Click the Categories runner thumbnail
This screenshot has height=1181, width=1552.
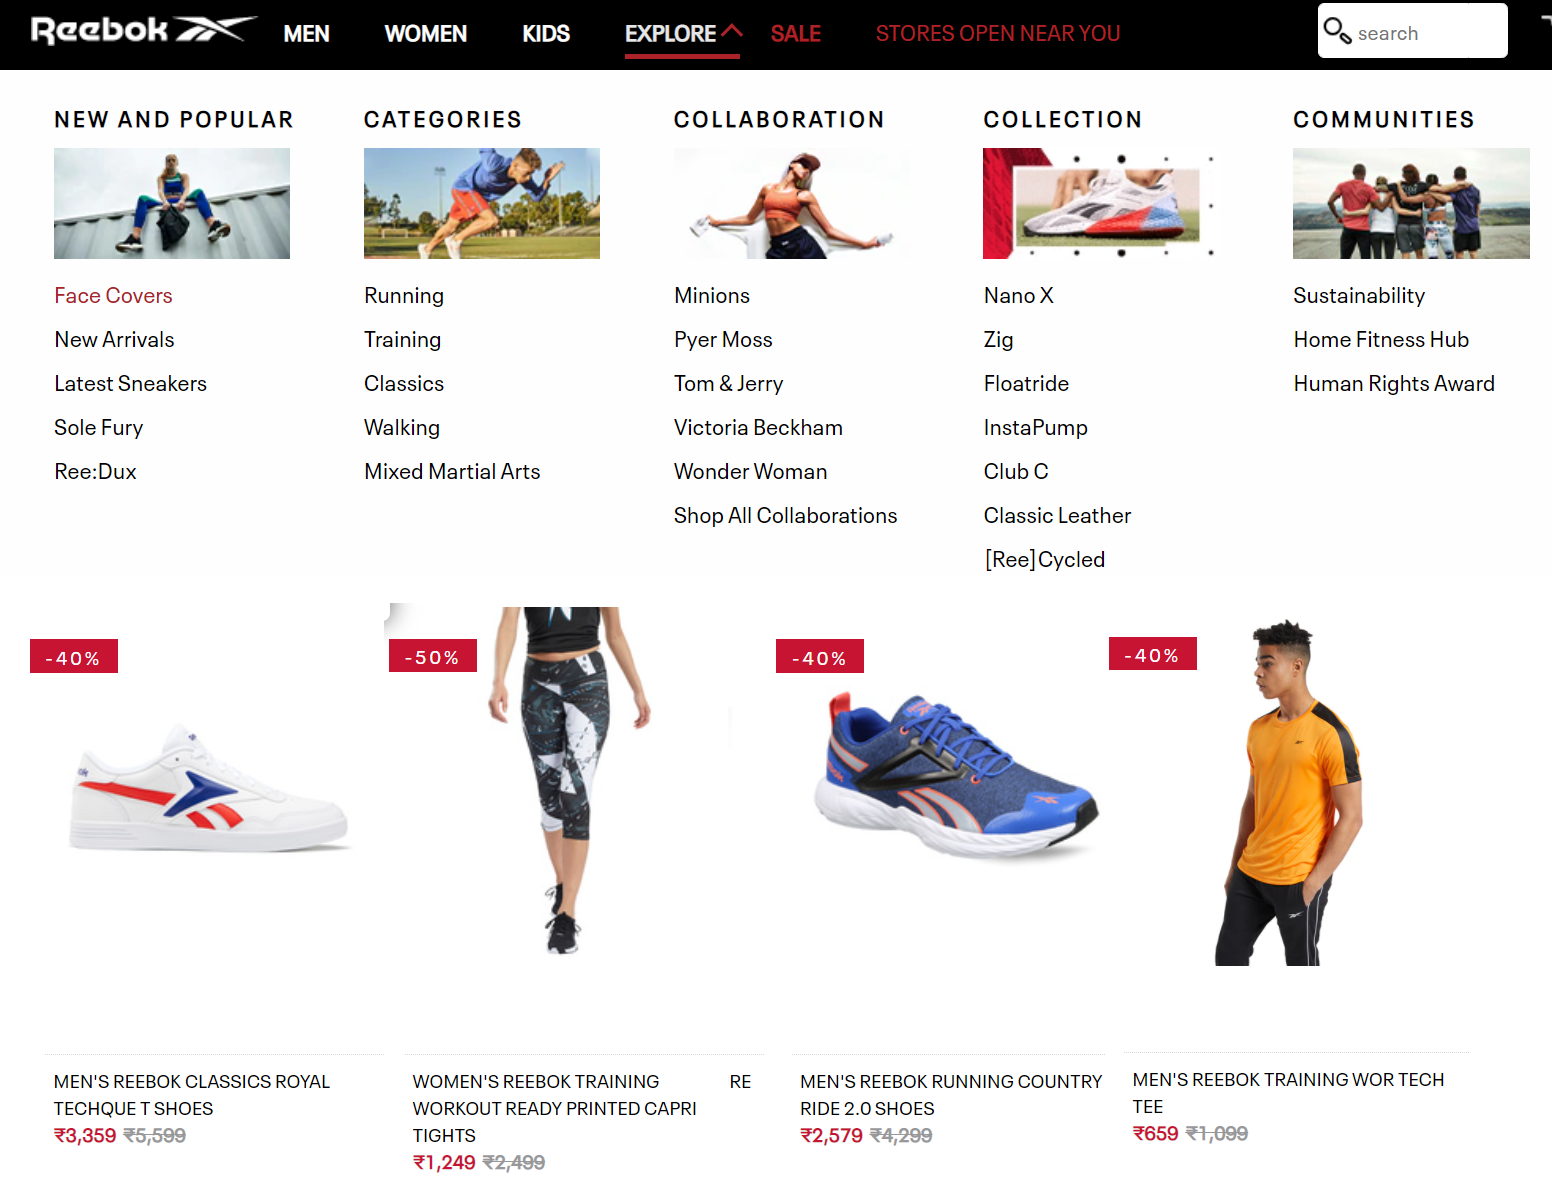point(482,203)
